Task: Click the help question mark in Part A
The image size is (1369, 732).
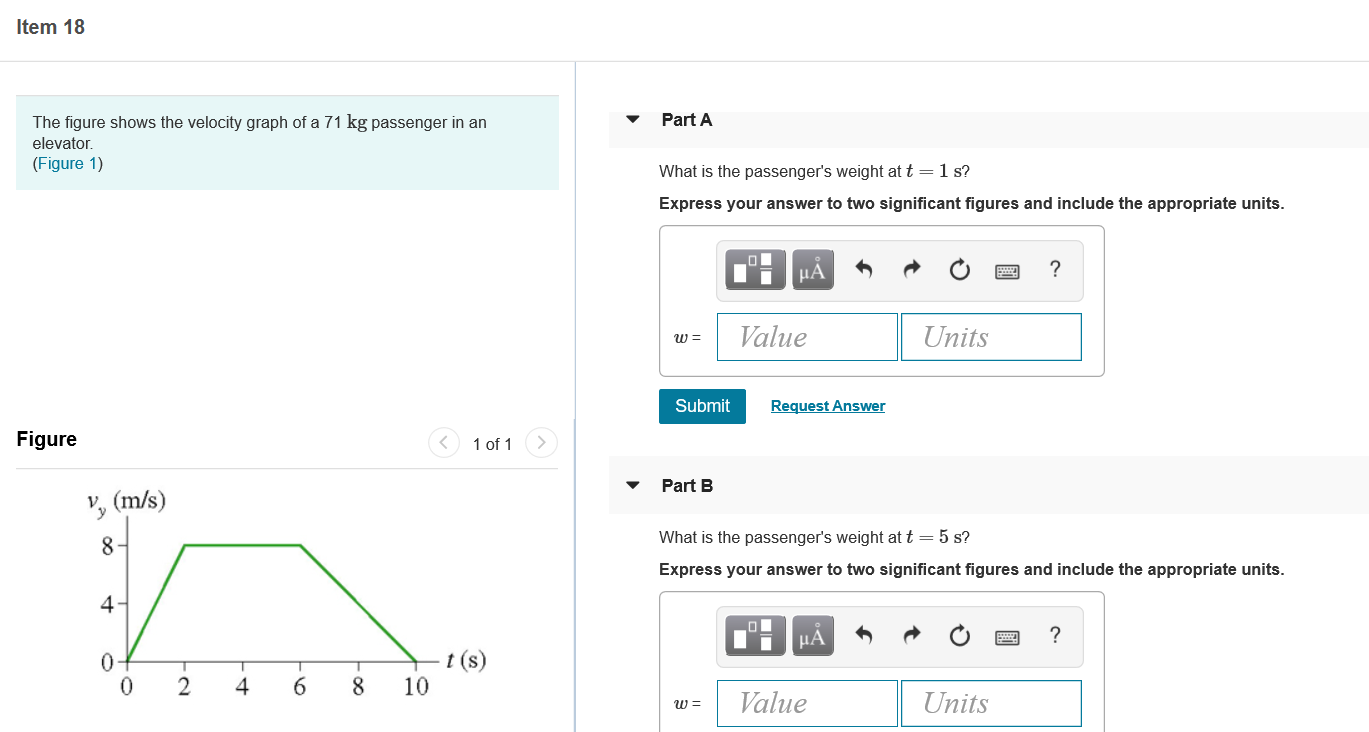Action: [x=1054, y=269]
